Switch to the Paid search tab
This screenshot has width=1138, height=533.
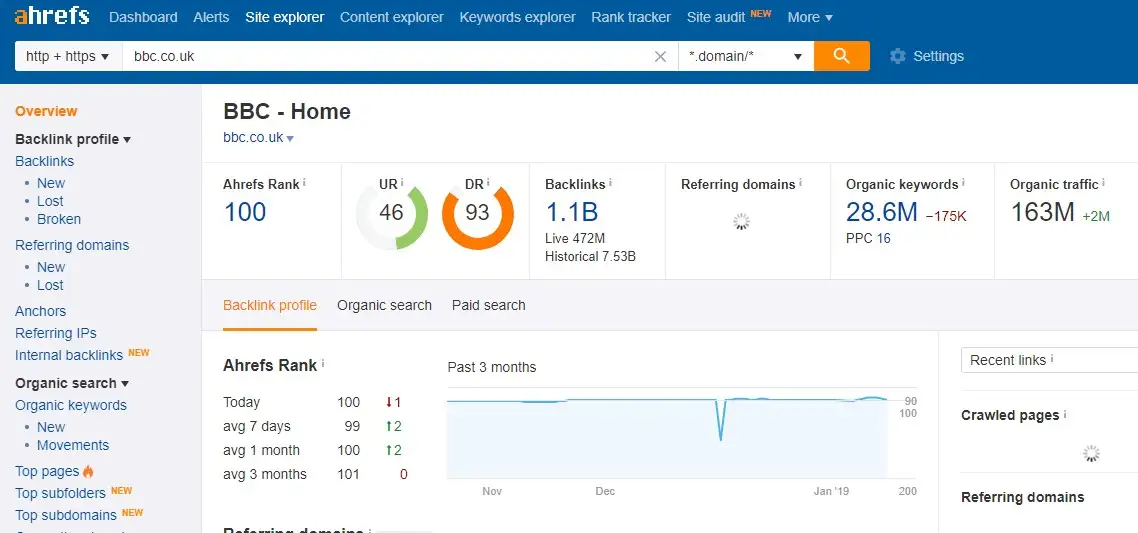pyautogui.click(x=488, y=306)
